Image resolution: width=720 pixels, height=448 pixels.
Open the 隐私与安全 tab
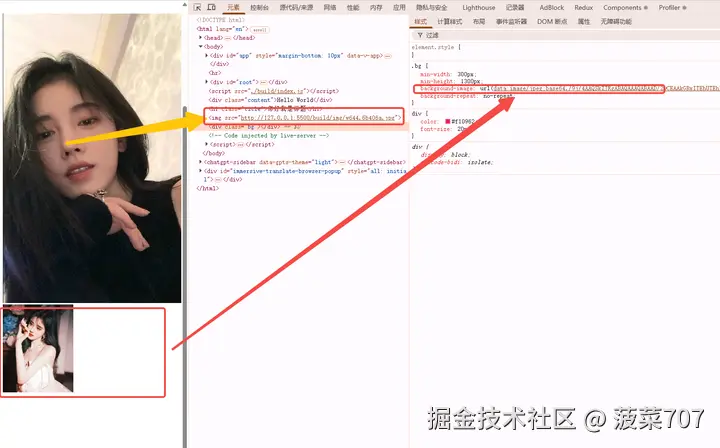tap(432, 8)
